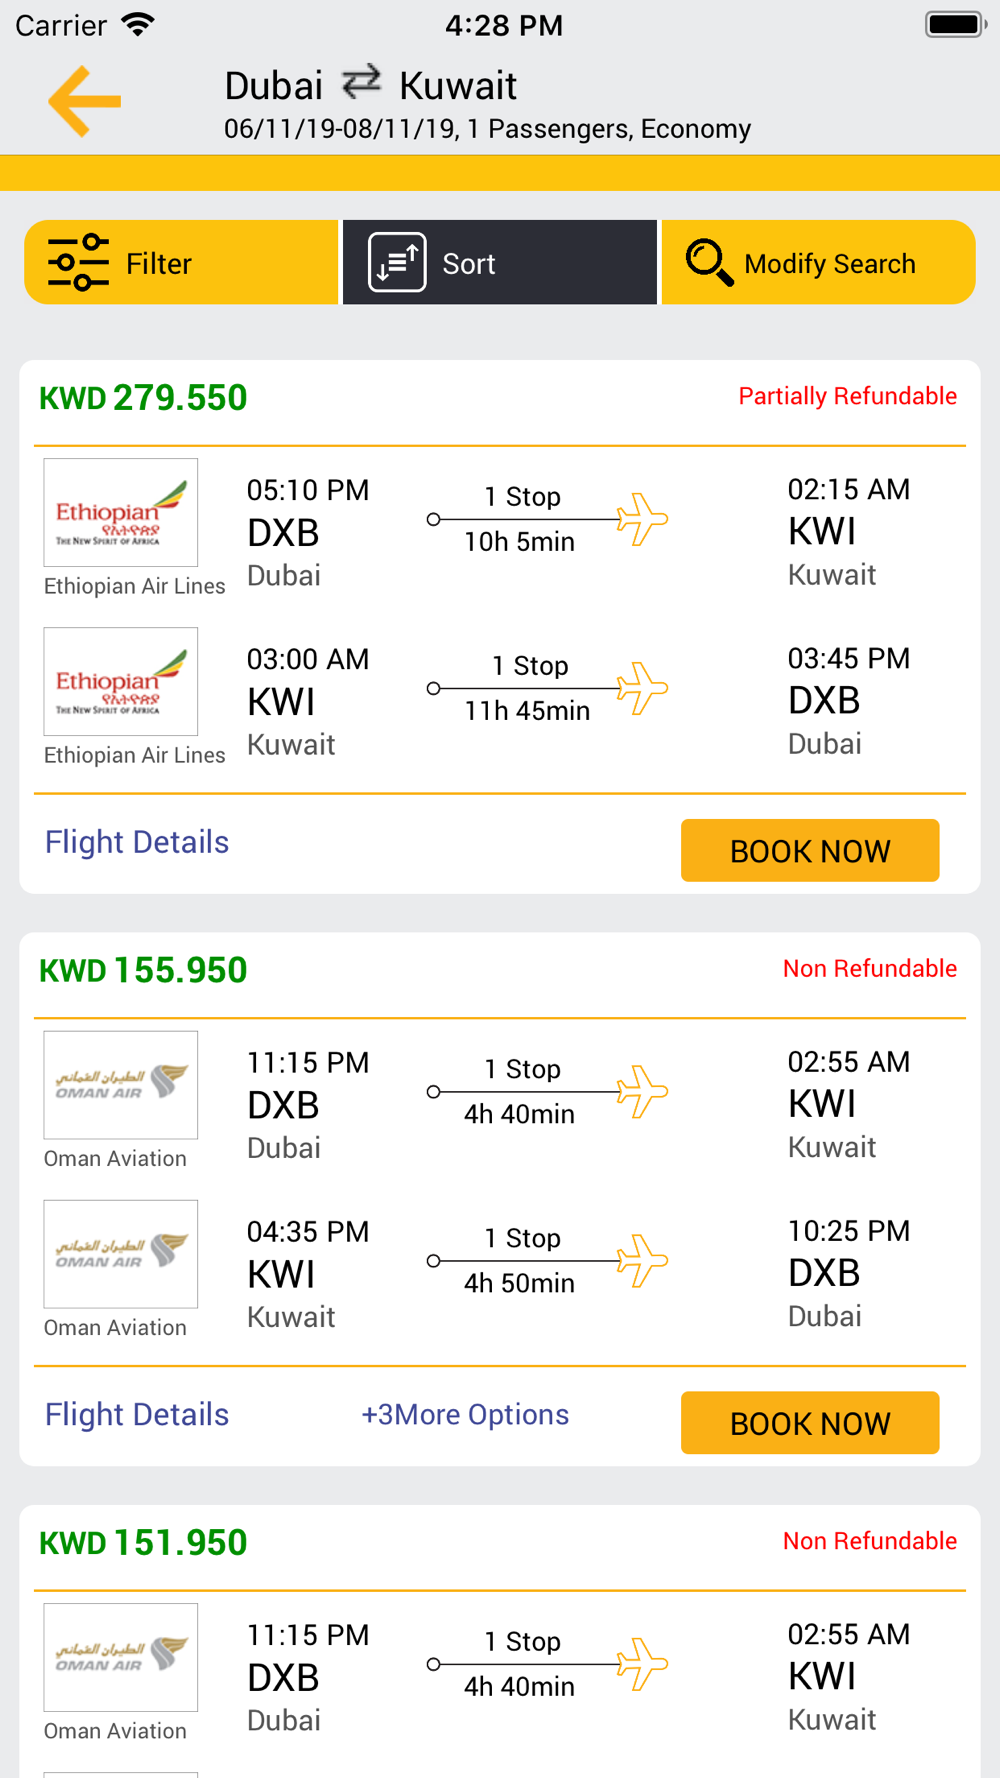
Task: Tap the Modify Search magnifier icon
Action: click(x=710, y=262)
